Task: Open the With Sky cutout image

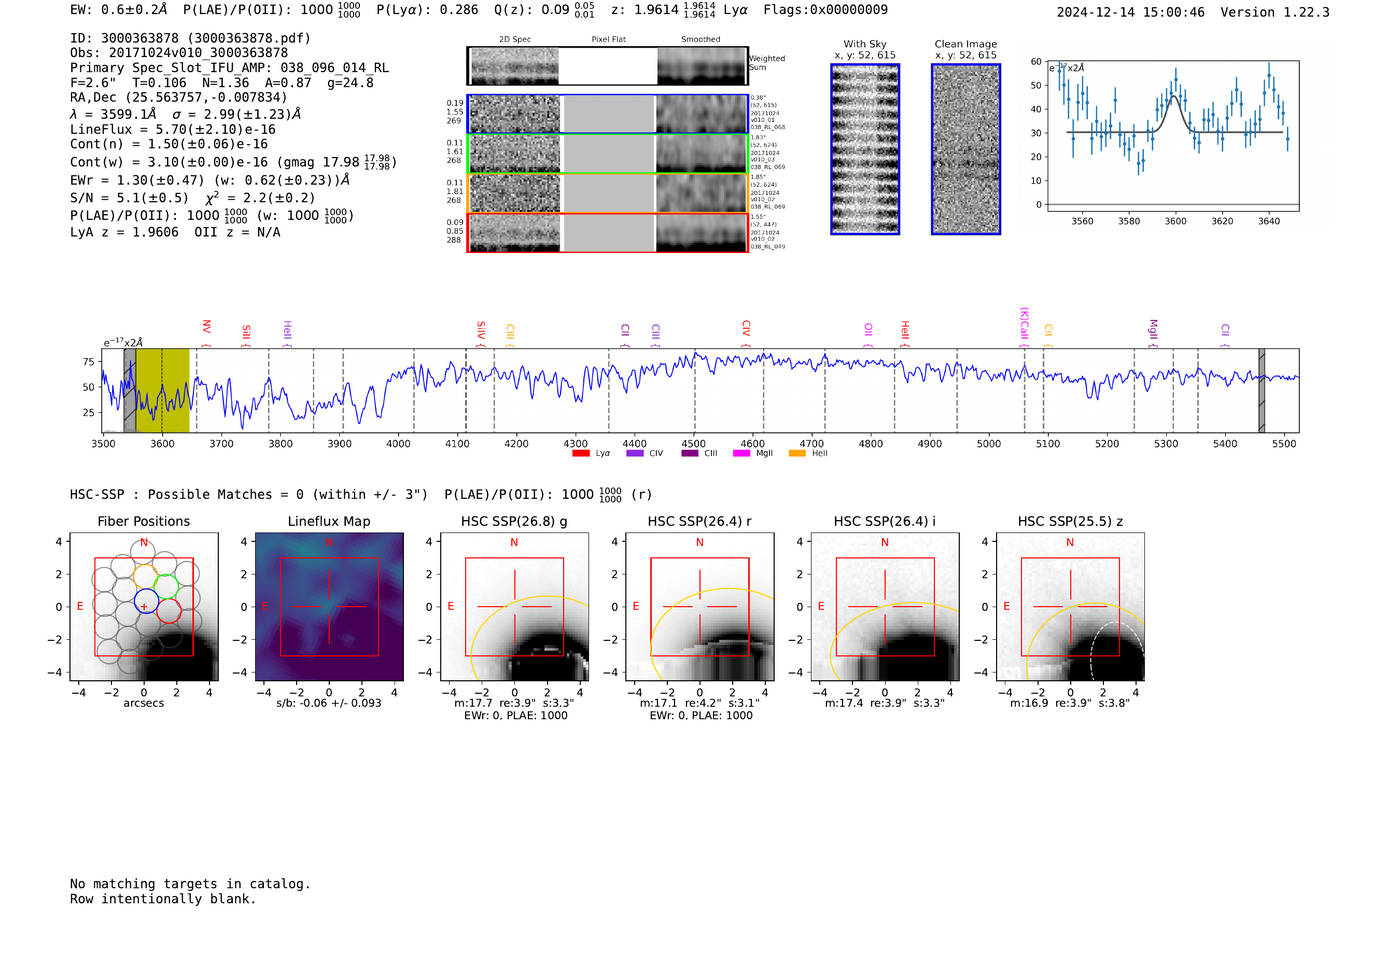Action: pos(865,150)
